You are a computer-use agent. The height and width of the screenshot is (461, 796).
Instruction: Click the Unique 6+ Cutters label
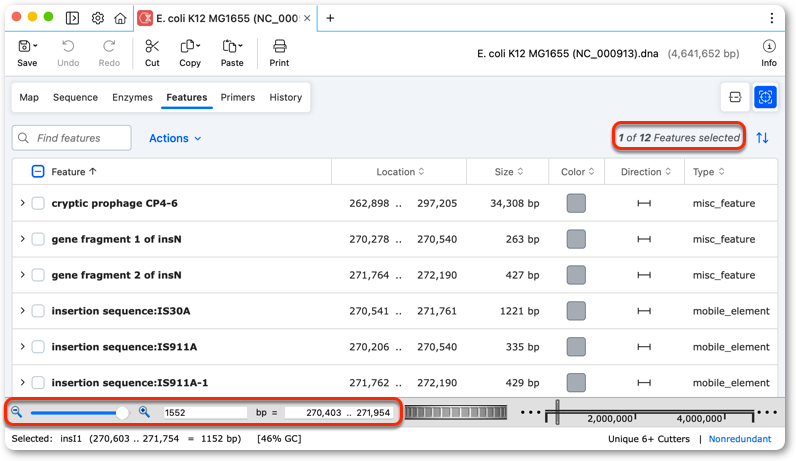[649, 439]
